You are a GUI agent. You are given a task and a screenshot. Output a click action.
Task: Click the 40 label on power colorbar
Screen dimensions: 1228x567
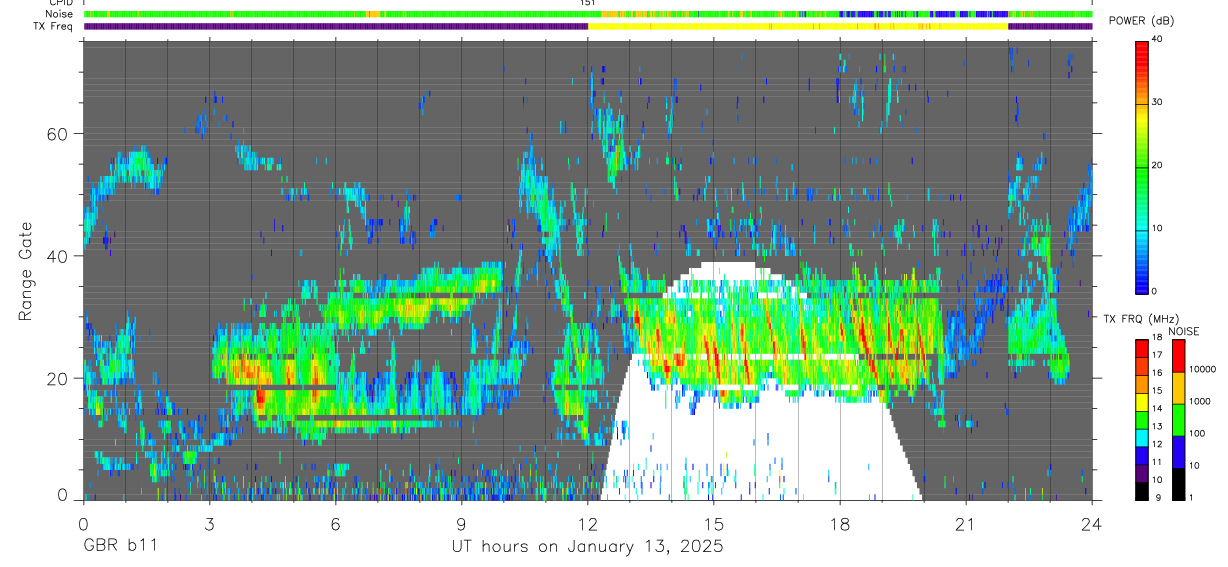tap(1158, 39)
